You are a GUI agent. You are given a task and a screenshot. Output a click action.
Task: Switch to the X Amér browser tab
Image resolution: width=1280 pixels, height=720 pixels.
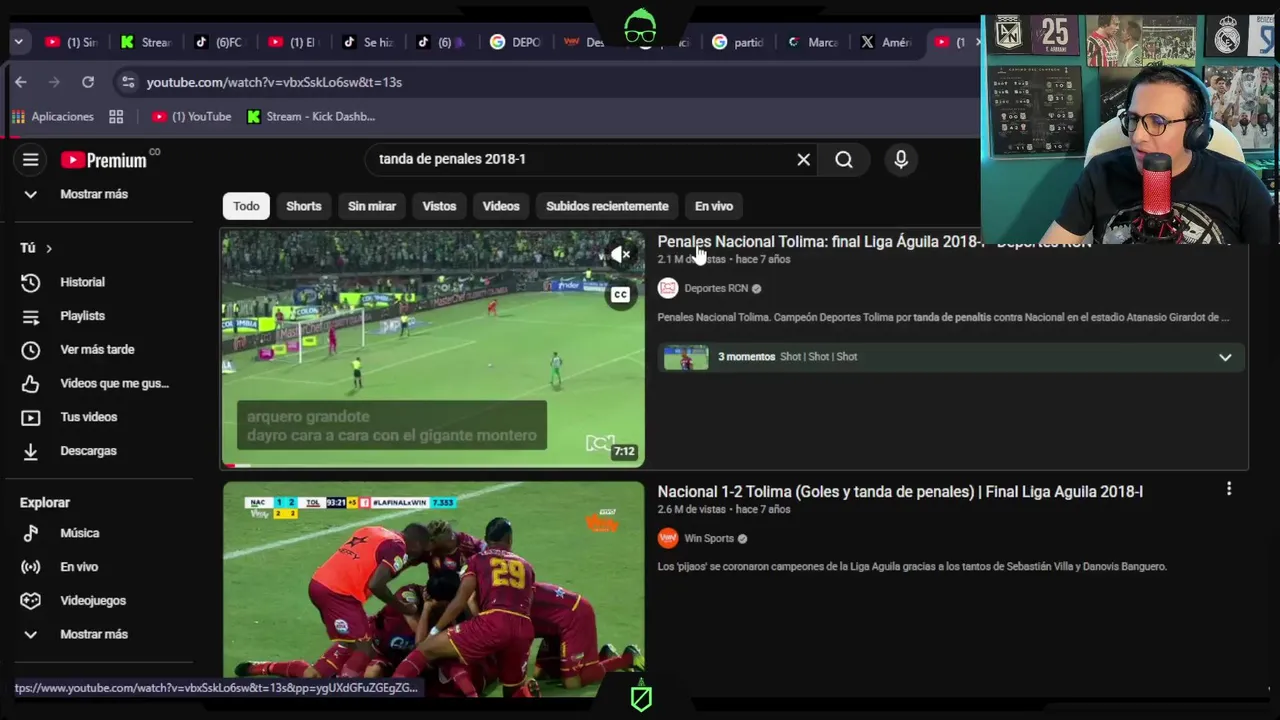click(887, 42)
